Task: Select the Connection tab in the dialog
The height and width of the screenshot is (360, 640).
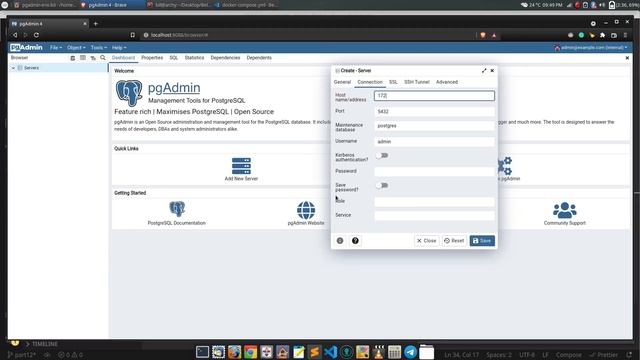Action: click(370, 82)
